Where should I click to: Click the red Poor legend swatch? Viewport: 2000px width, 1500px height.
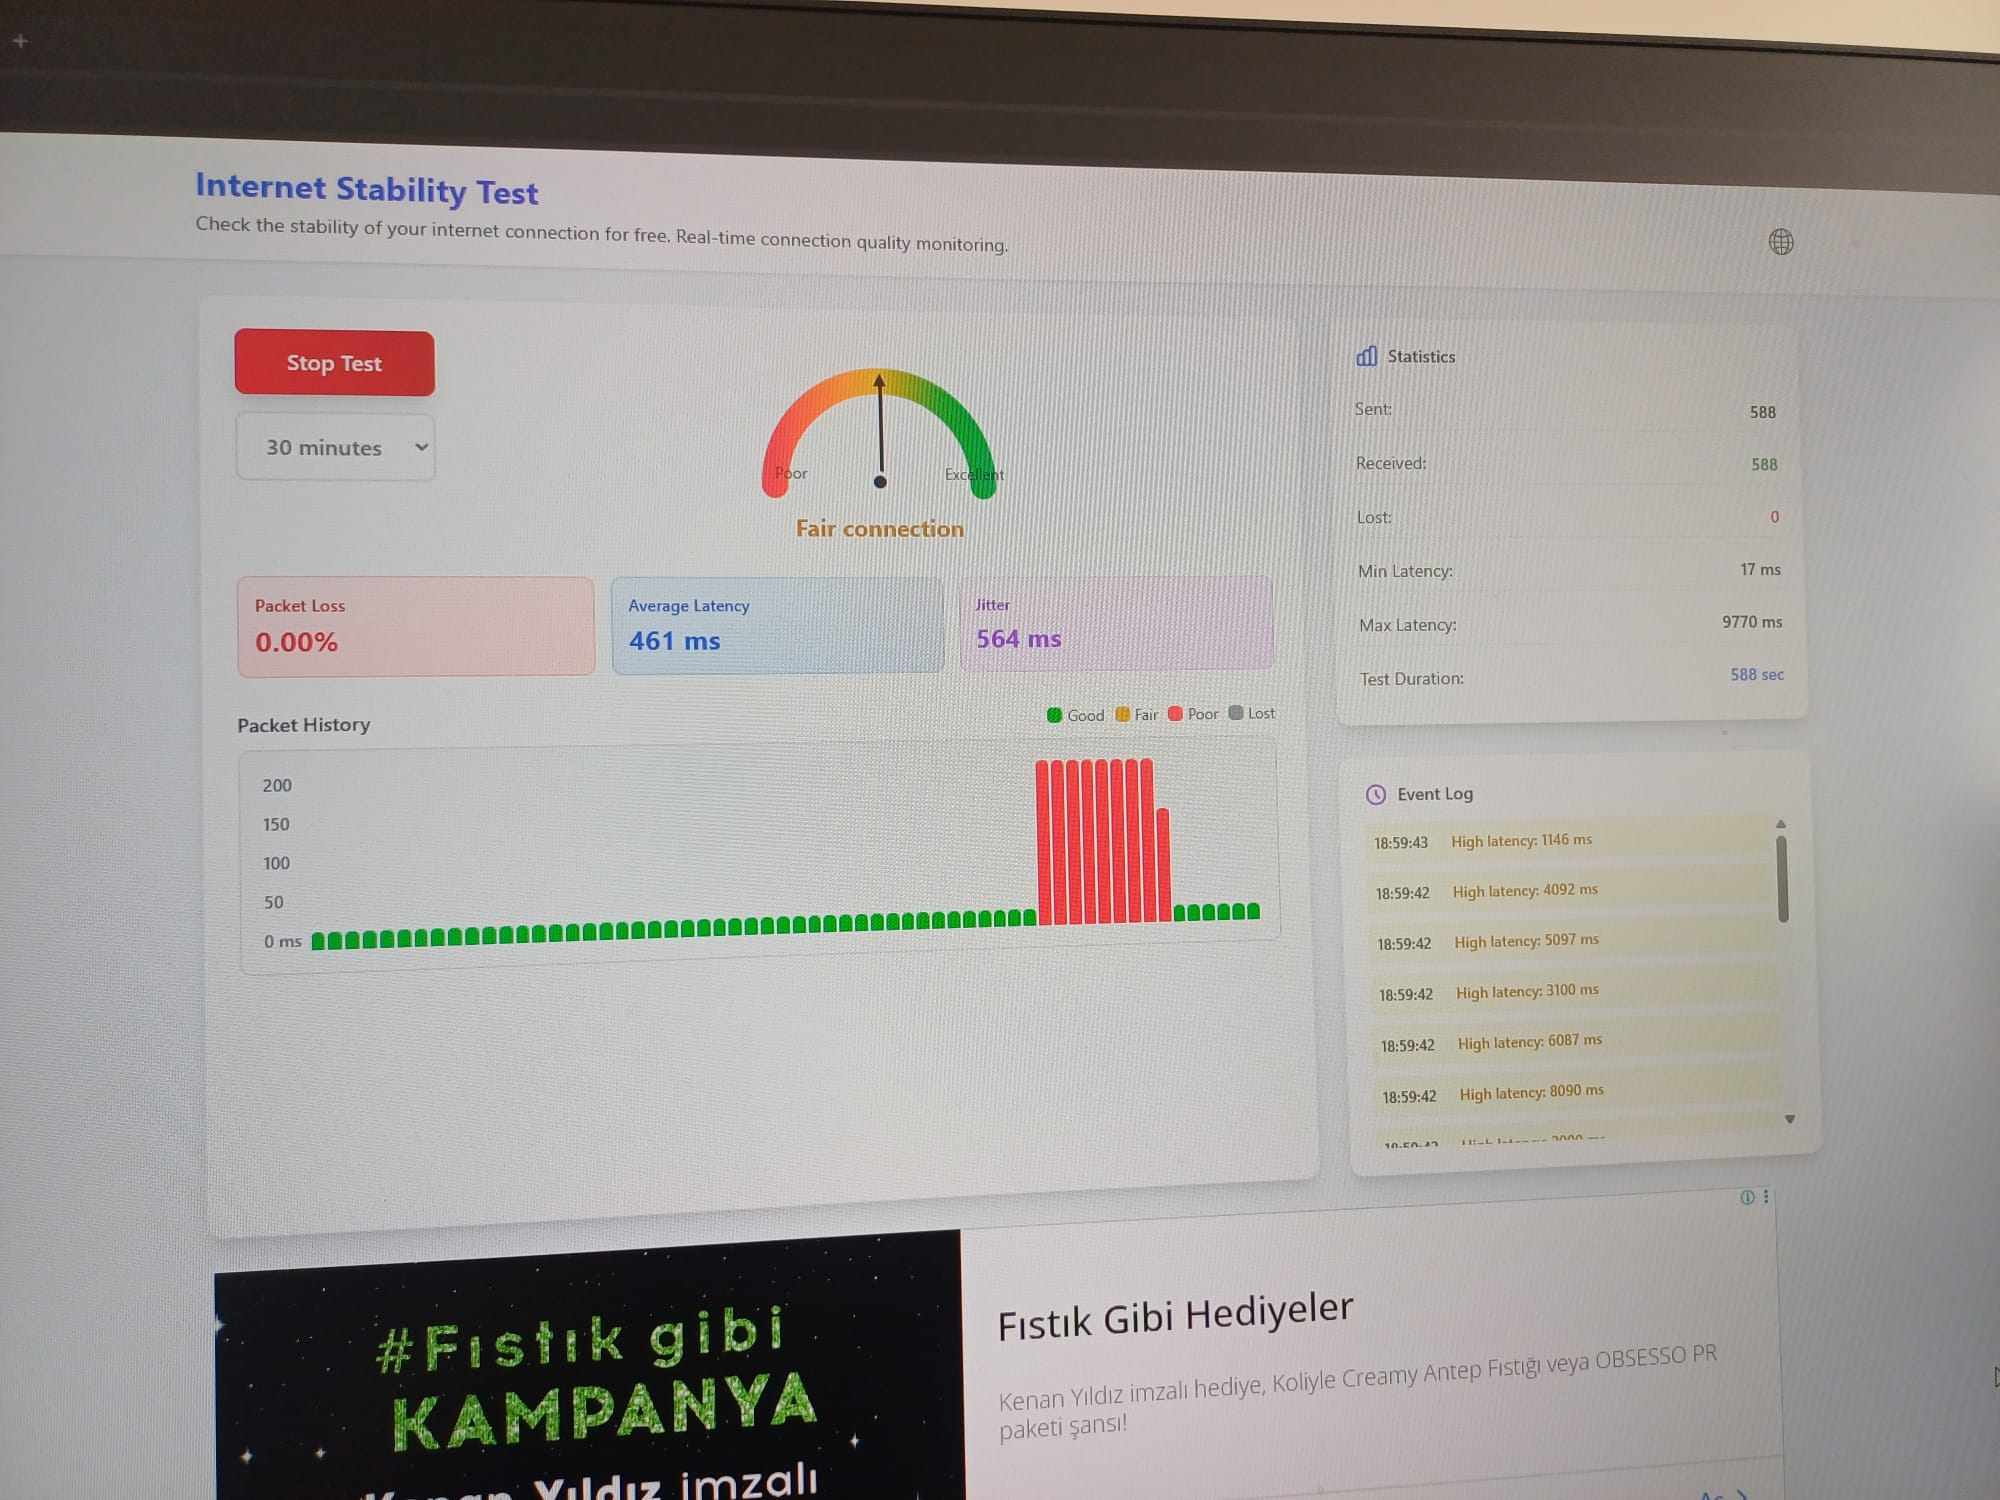1175,713
